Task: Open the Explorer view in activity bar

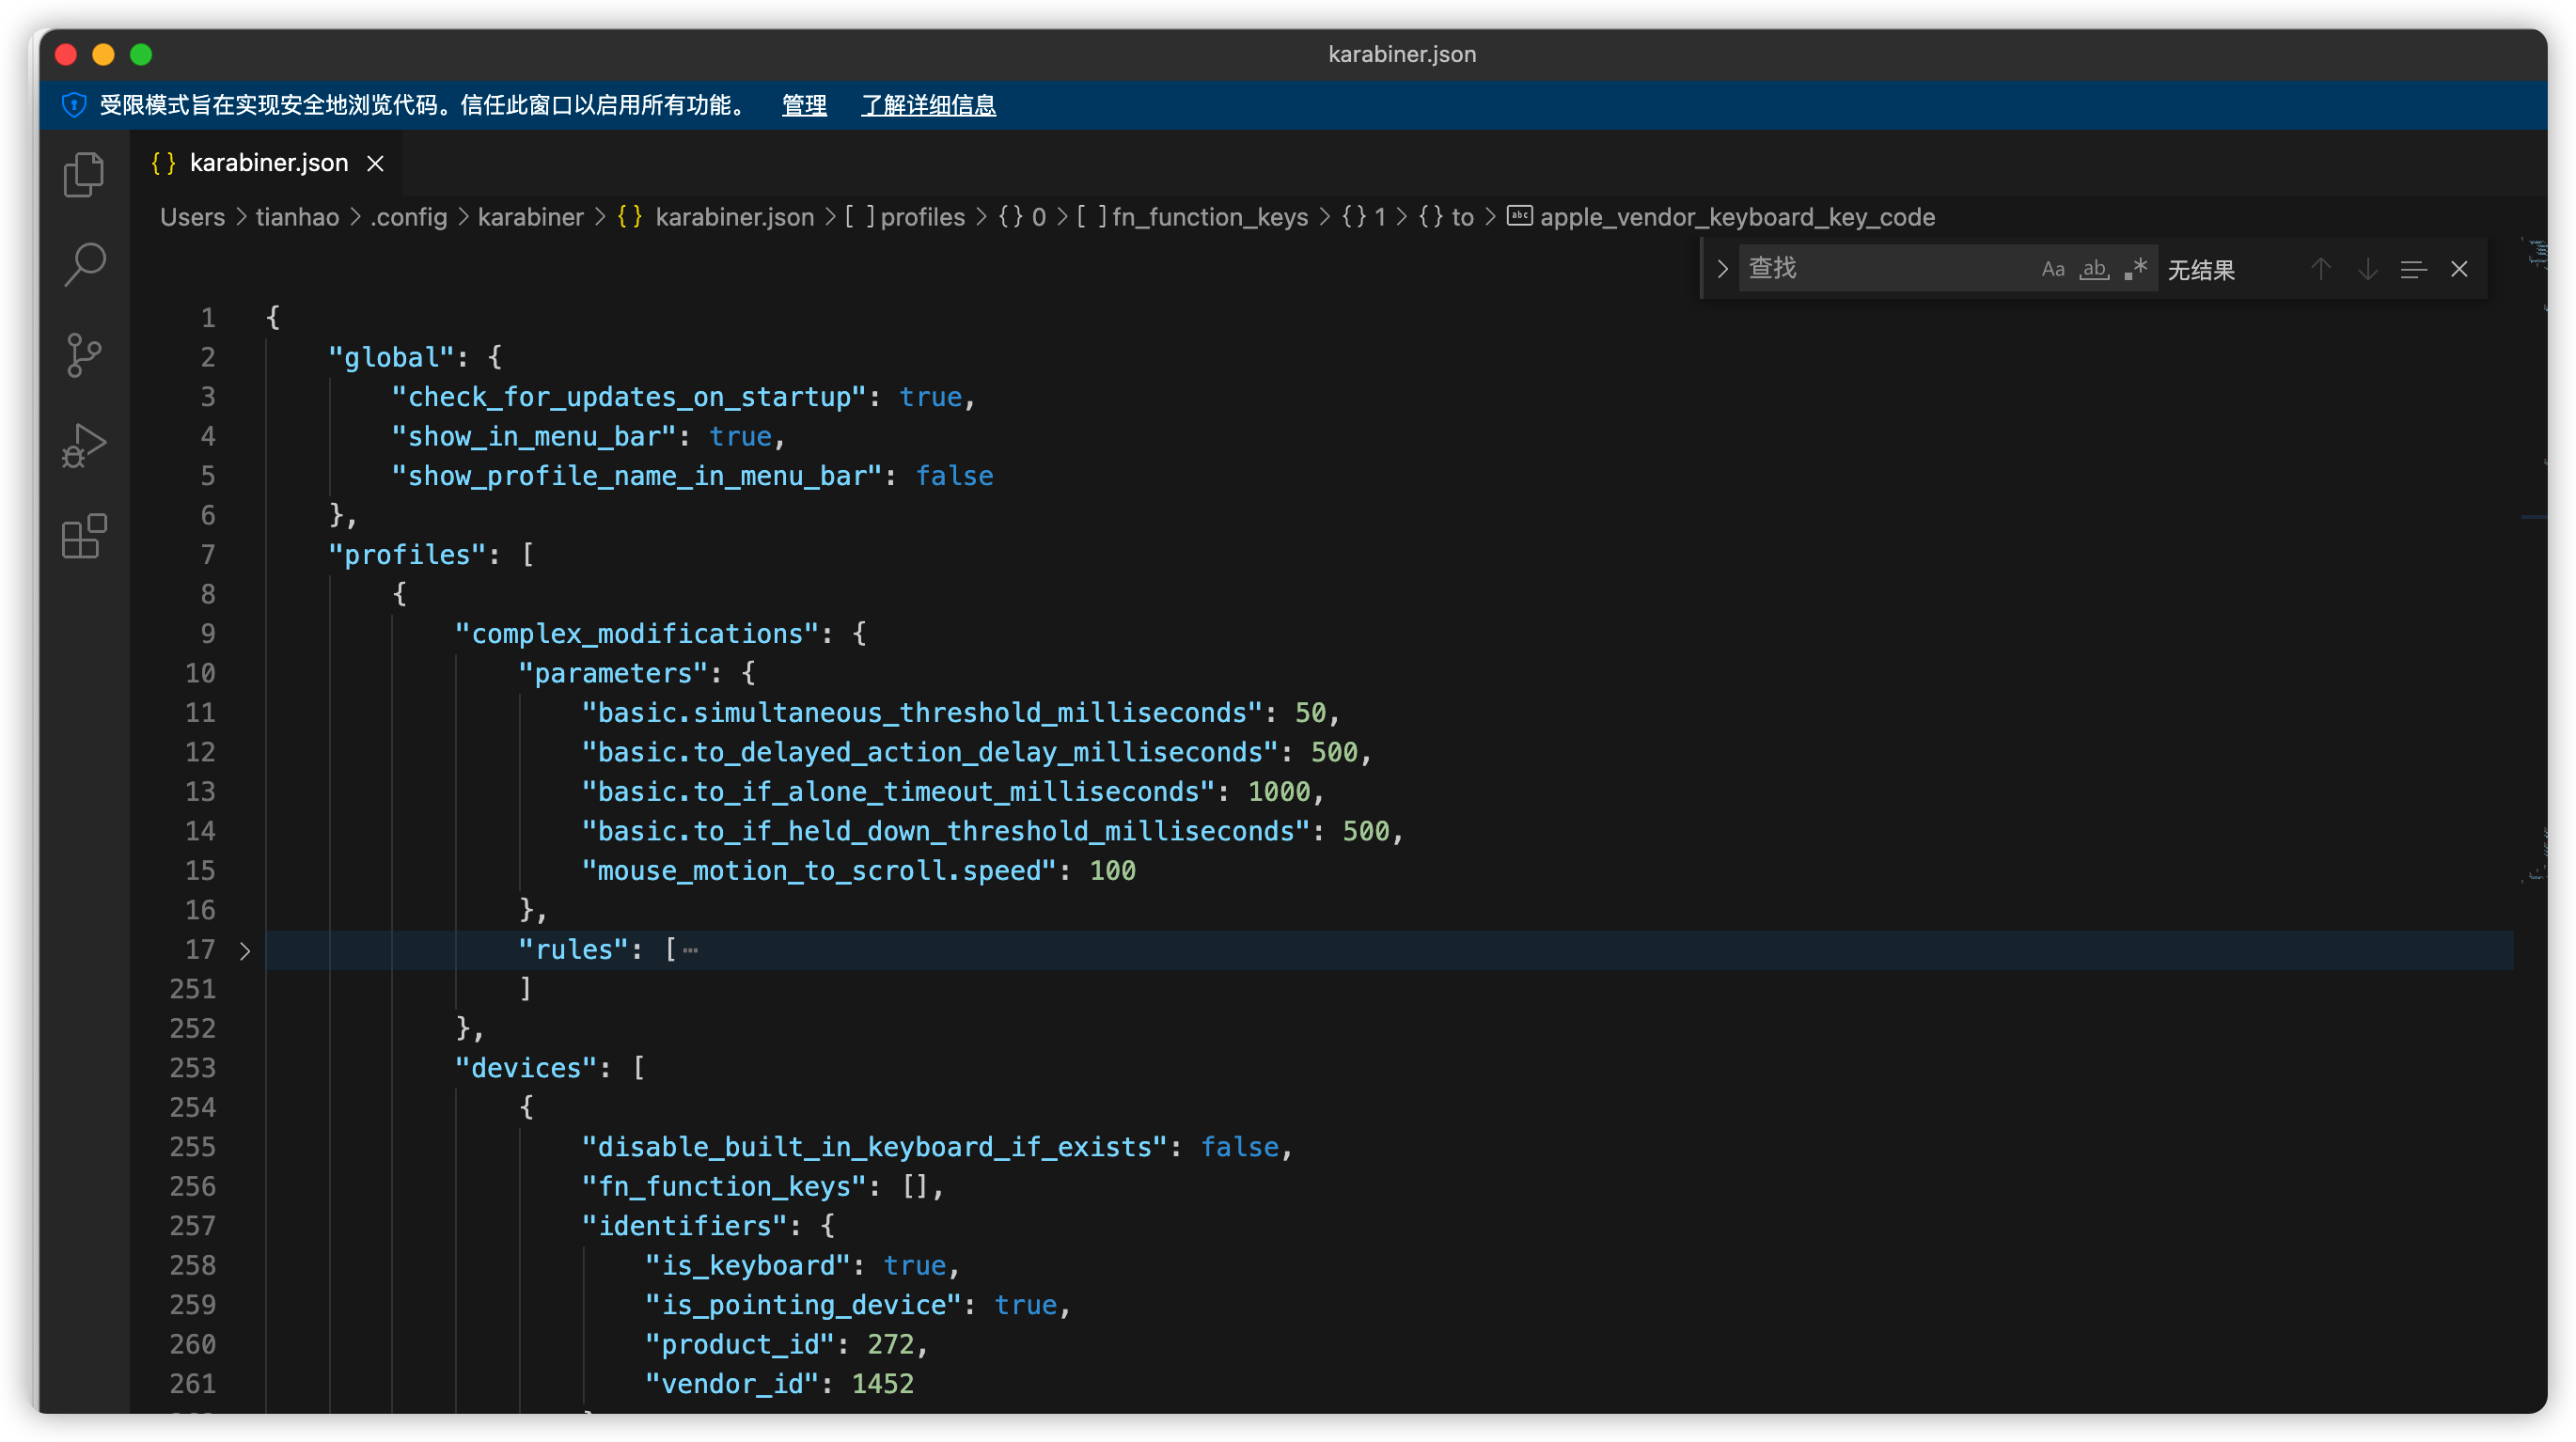Action: pyautogui.click(x=84, y=175)
